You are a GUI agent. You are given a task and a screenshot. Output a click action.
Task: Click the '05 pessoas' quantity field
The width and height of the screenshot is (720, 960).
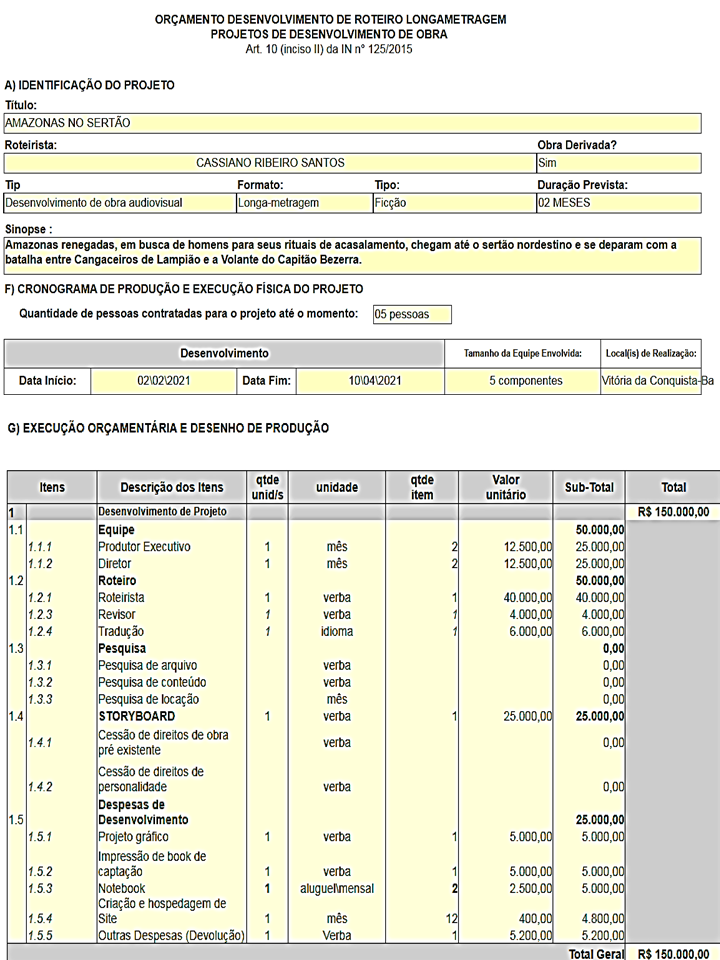point(412,315)
